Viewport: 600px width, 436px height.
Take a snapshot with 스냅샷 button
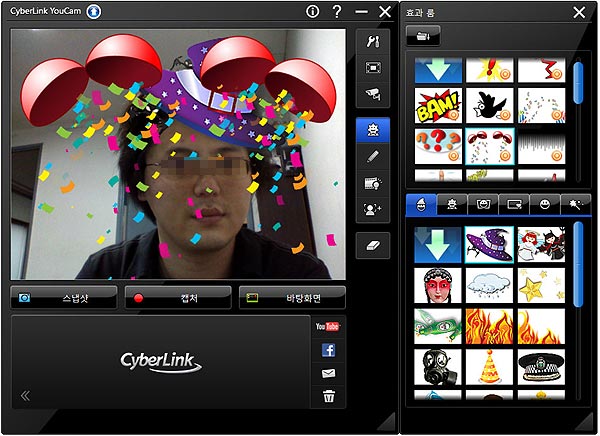point(64,297)
